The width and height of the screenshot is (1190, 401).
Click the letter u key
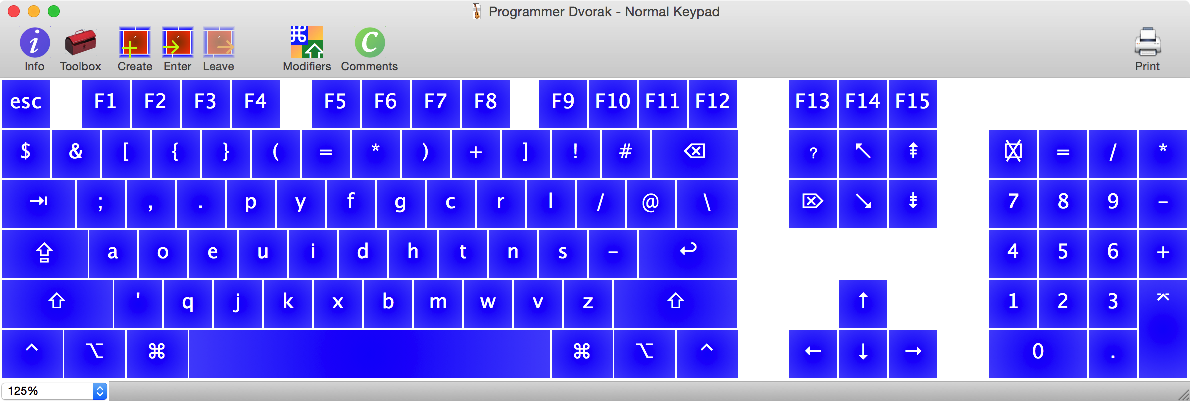pos(263,254)
